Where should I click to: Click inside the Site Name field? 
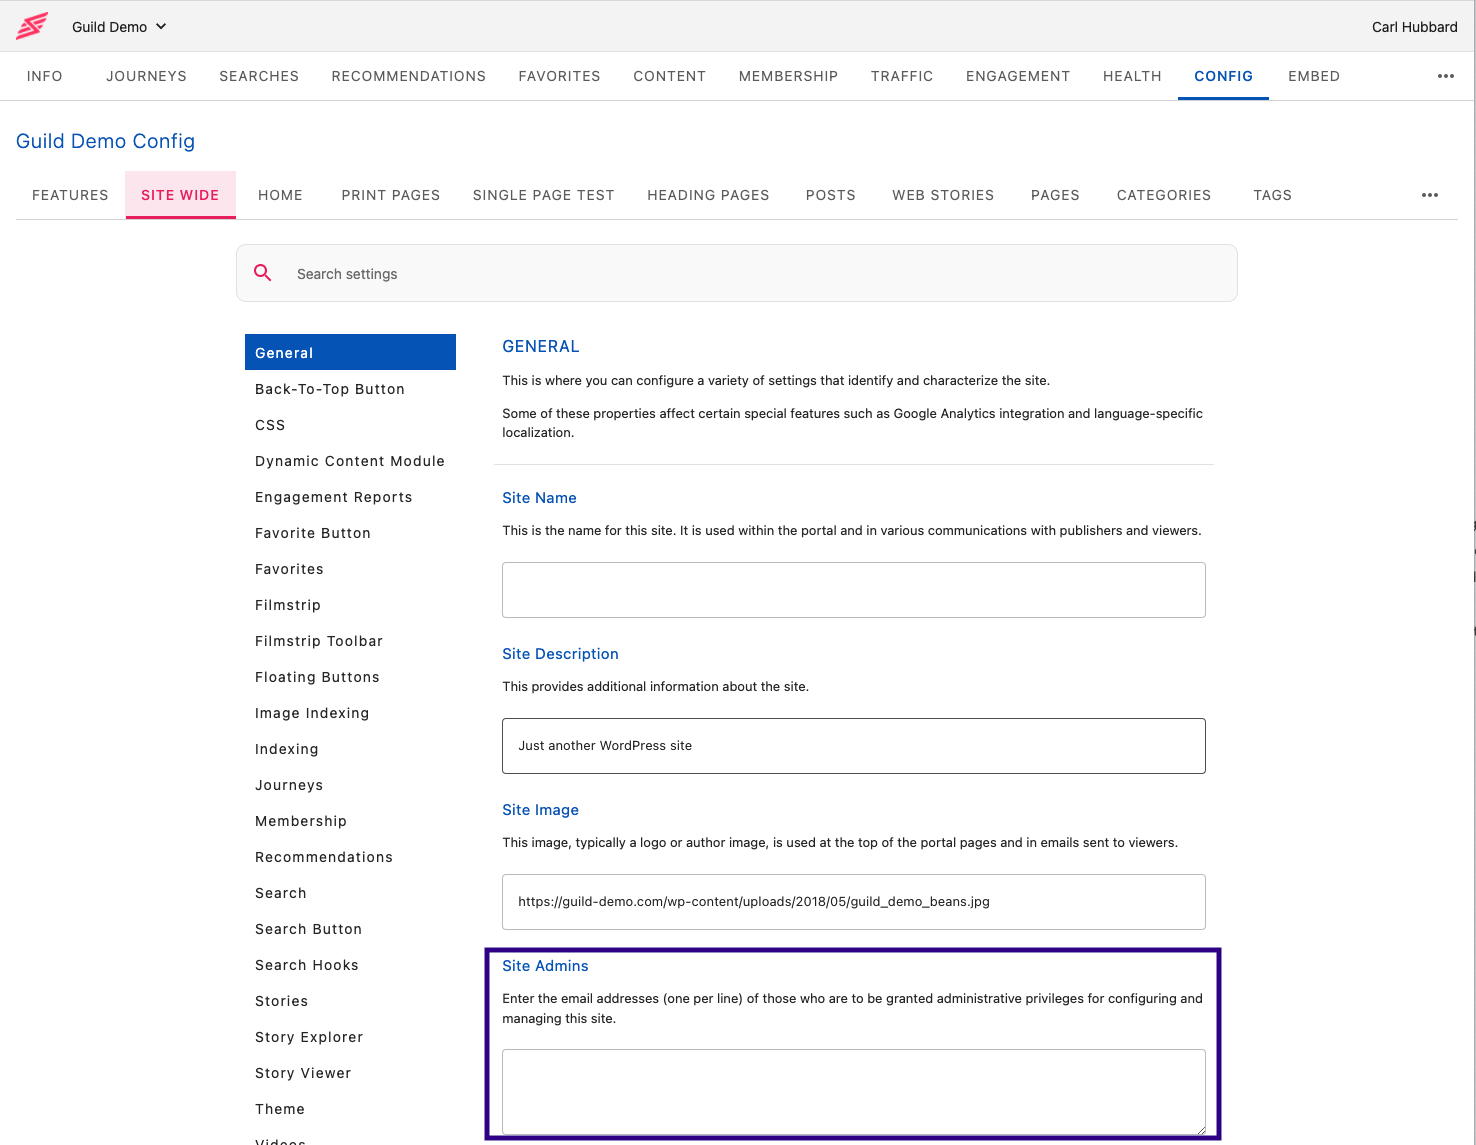click(x=853, y=590)
